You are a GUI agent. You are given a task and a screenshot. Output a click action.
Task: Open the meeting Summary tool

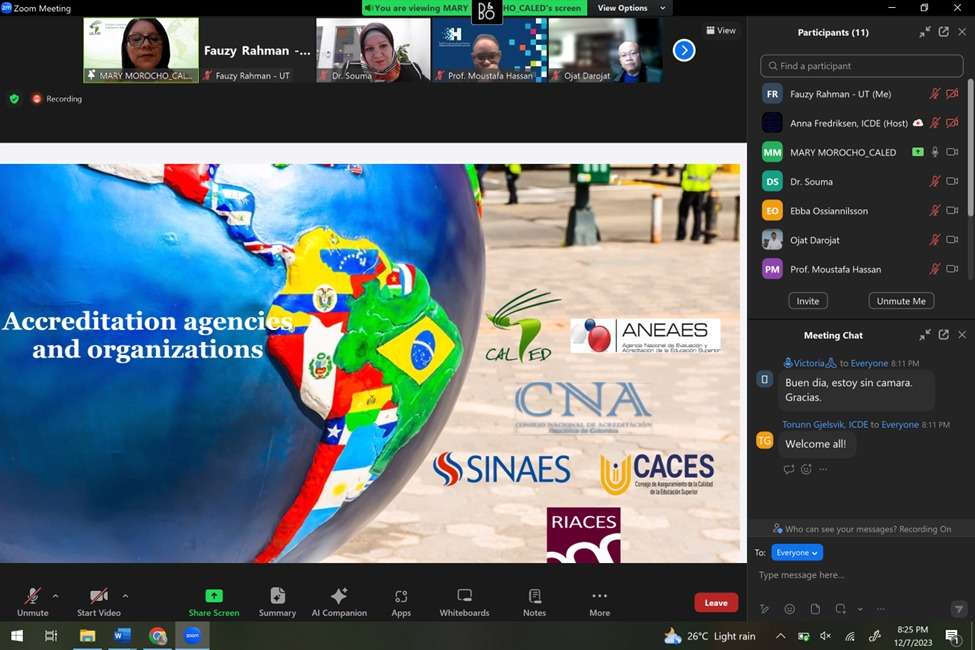[277, 602]
